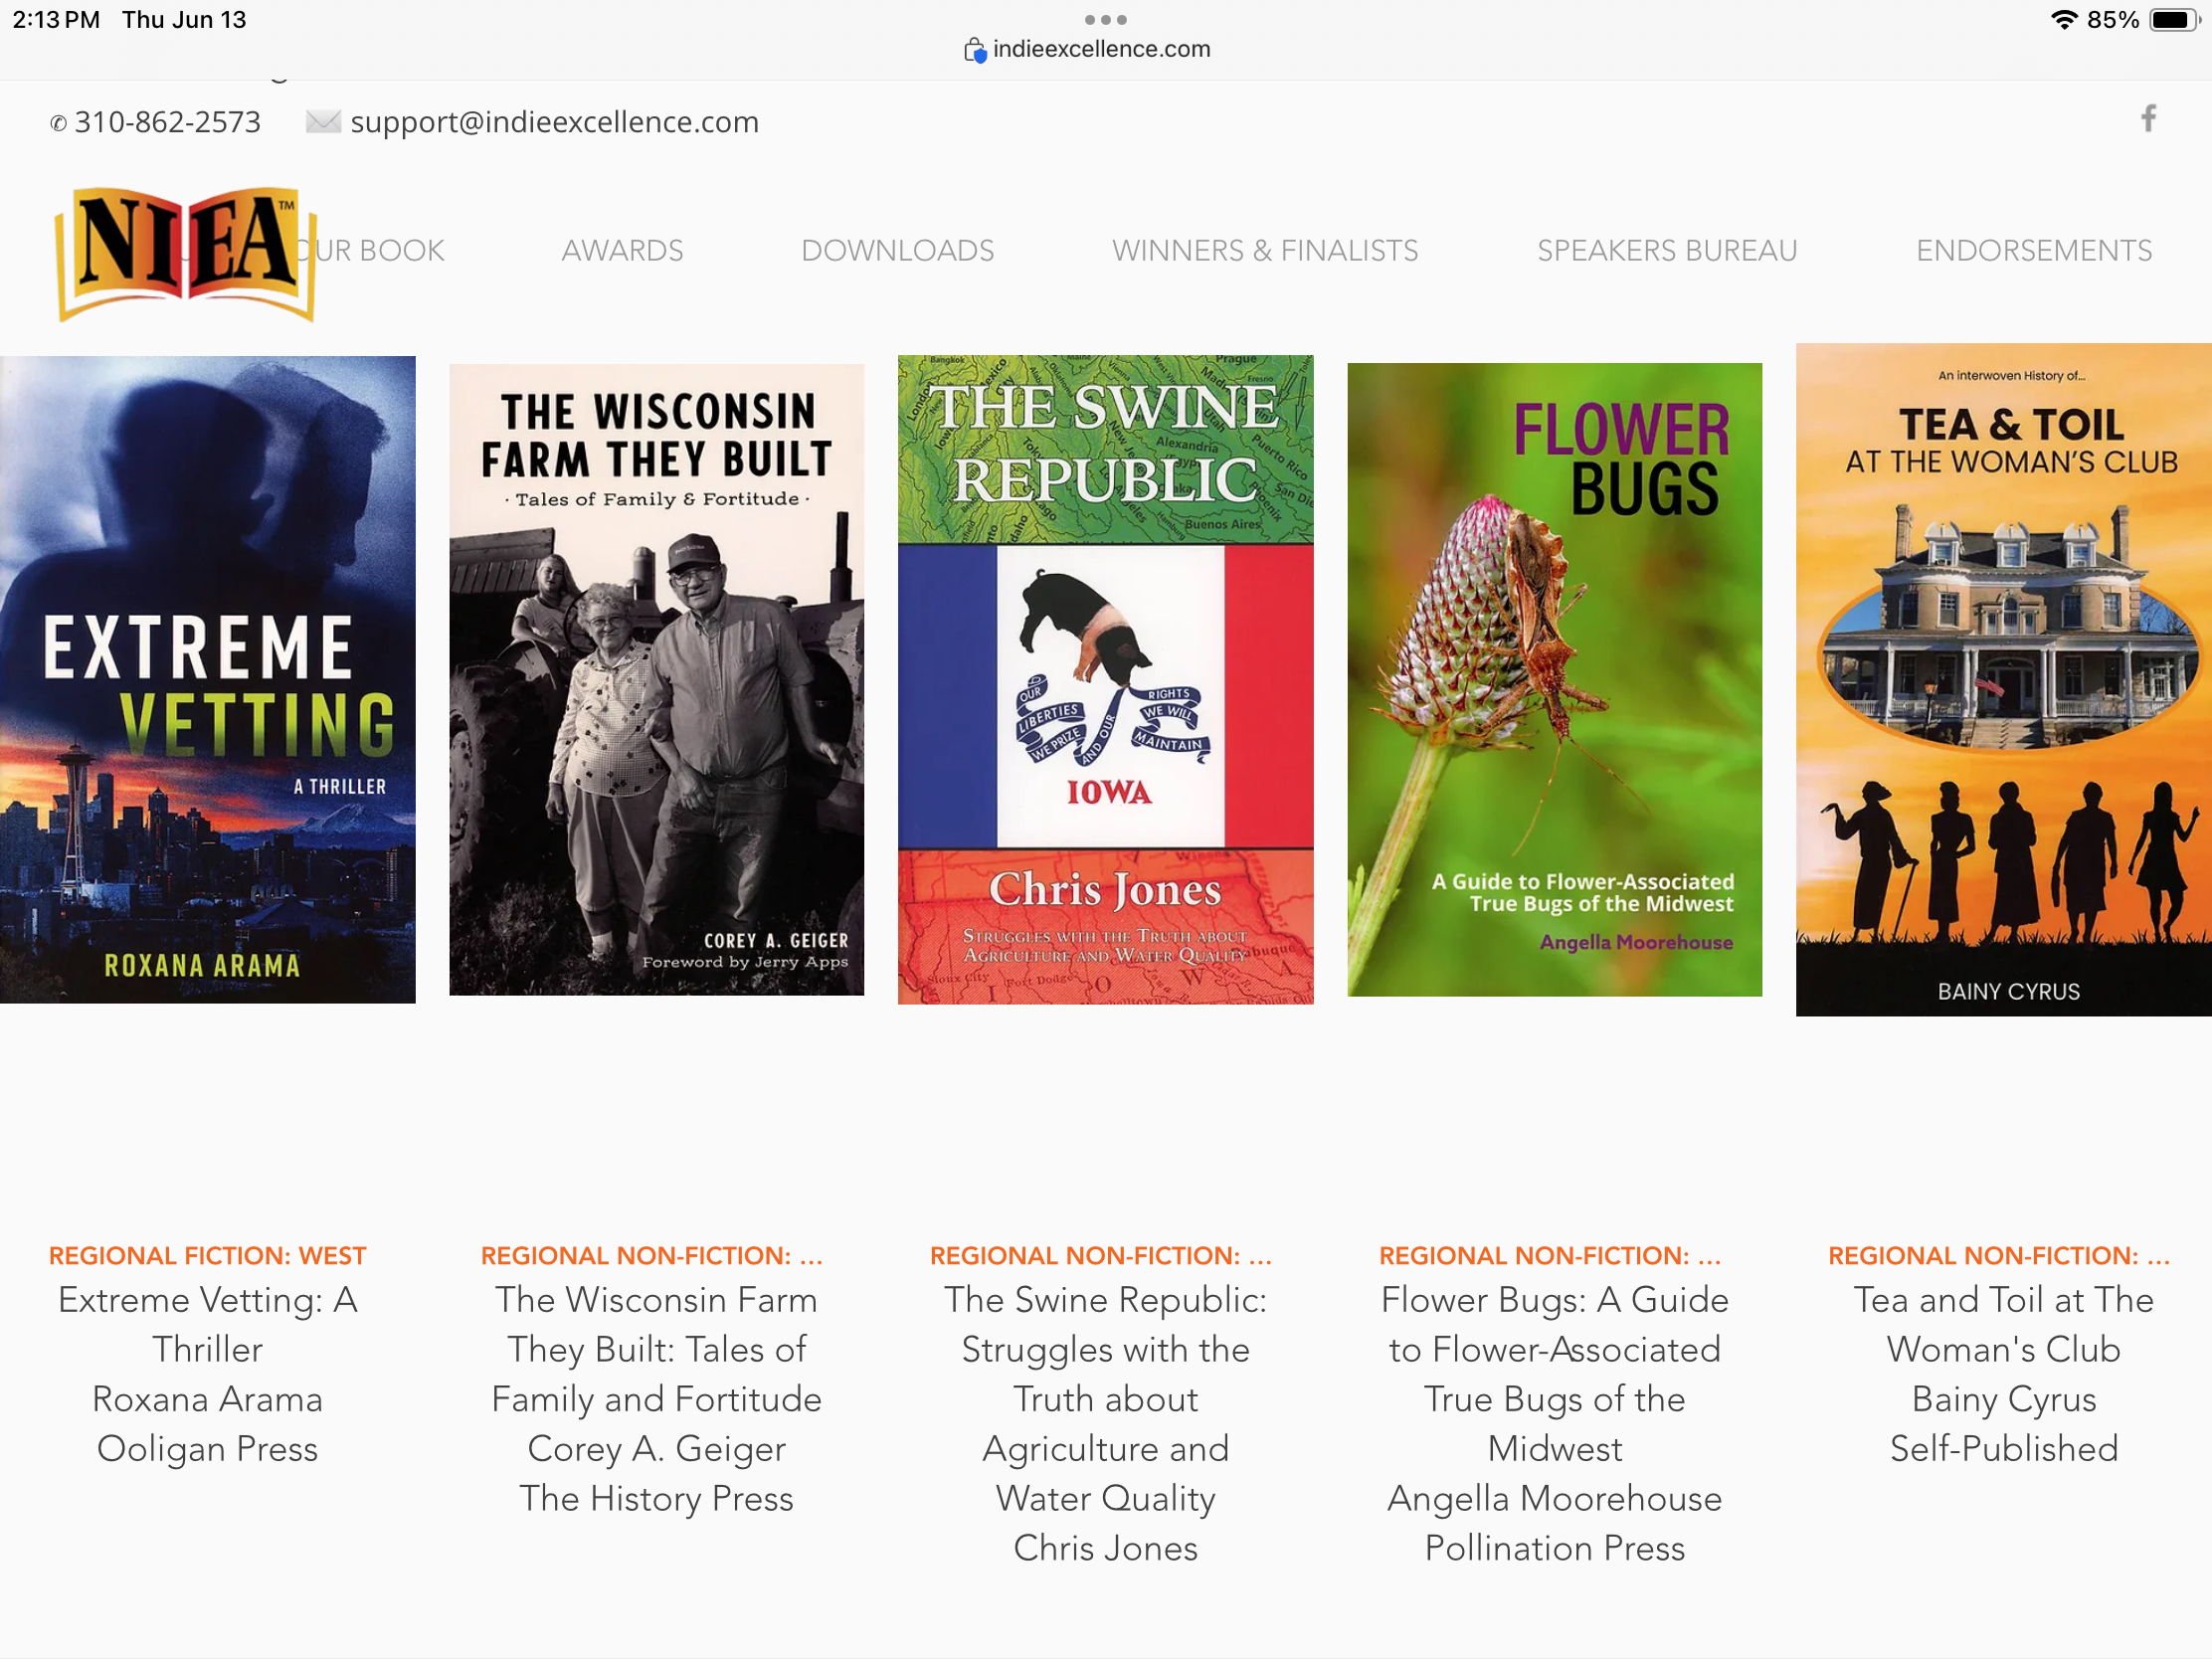Viewport: 2212px width, 1659px height.
Task: Tap the three-dot multitasking indicator
Action: click(1105, 20)
